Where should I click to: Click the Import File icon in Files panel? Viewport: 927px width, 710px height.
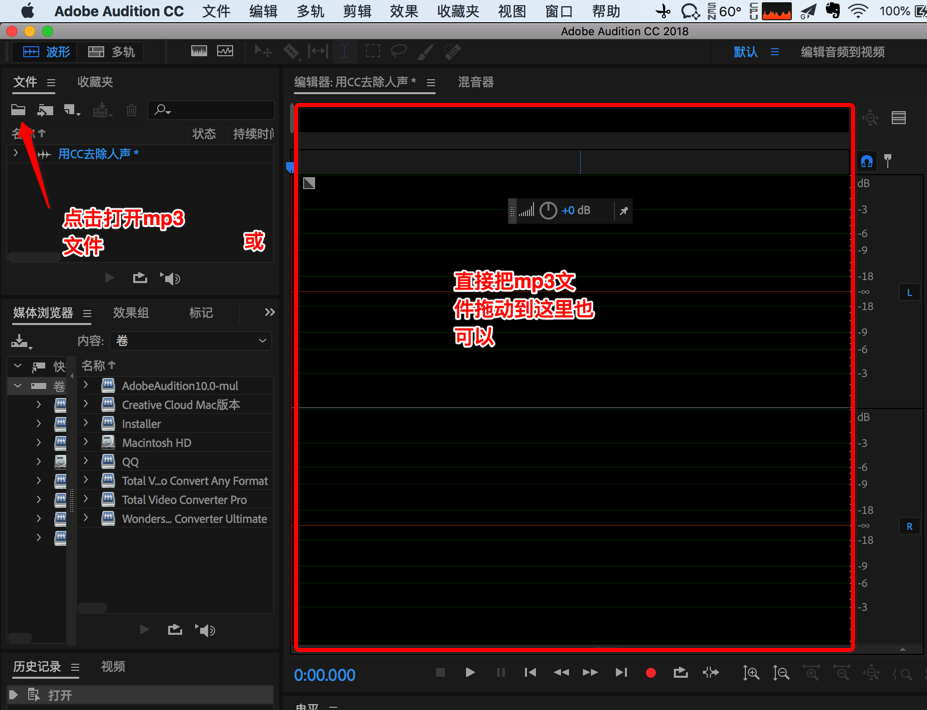pos(45,110)
